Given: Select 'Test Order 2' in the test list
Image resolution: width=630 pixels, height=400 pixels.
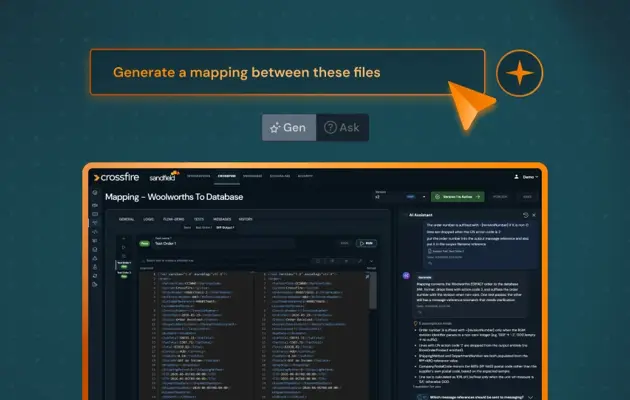Looking at the screenshot, I should (x=124, y=274).
